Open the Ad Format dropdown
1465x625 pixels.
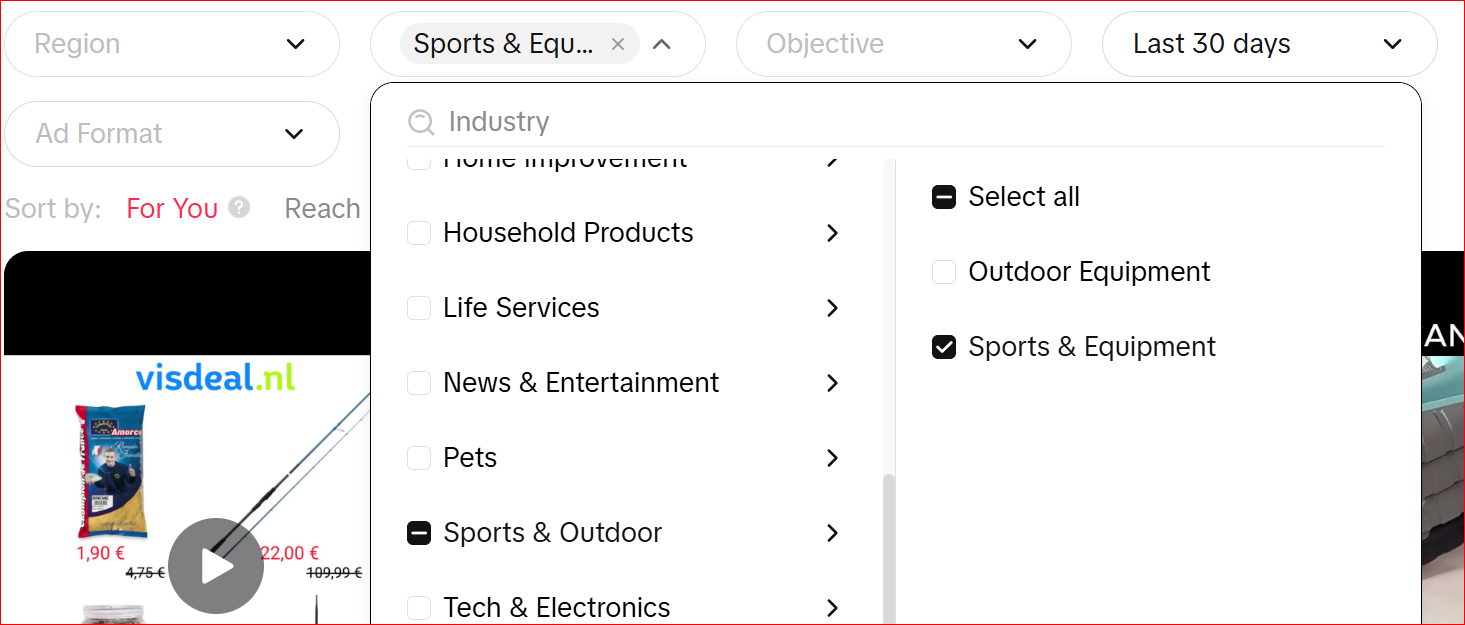(172, 134)
